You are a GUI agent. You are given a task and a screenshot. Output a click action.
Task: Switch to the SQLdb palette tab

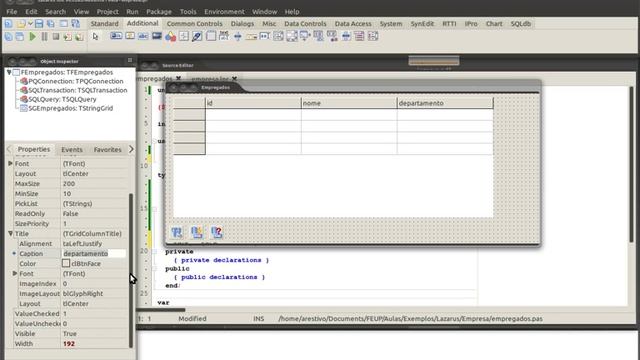point(521,24)
